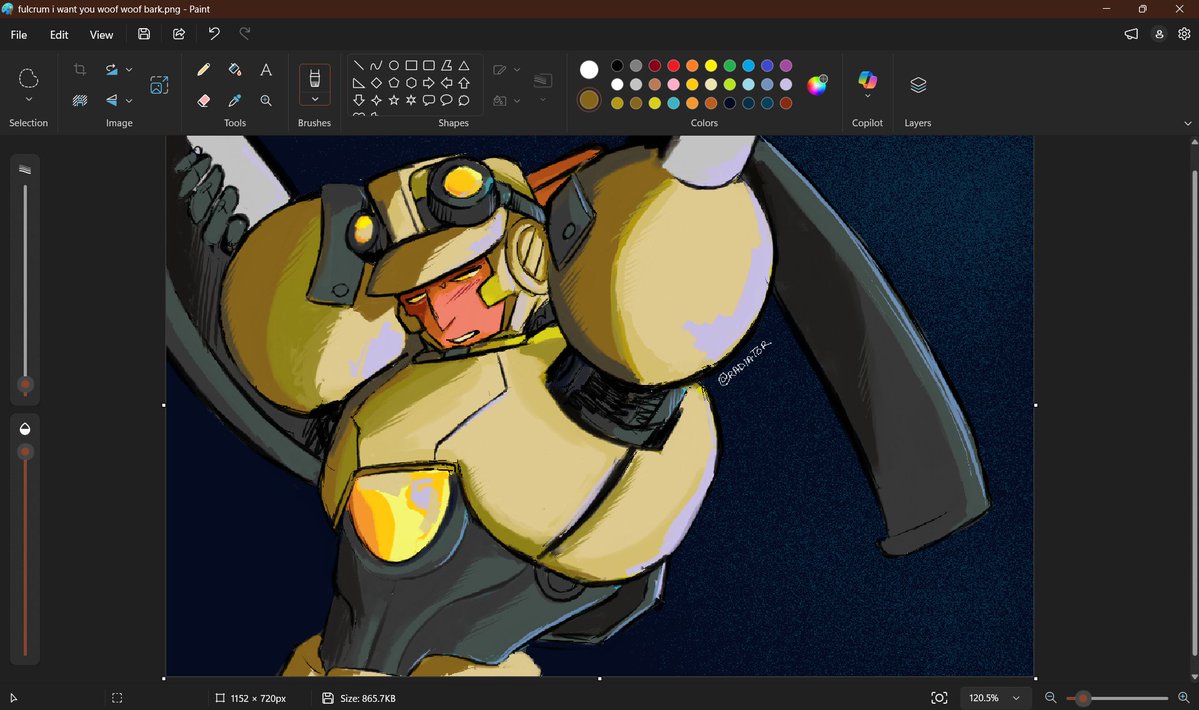Viewport: 1199px width, 710px height.
Task: Select the Pencil tool
Action: tap(203, 70)
